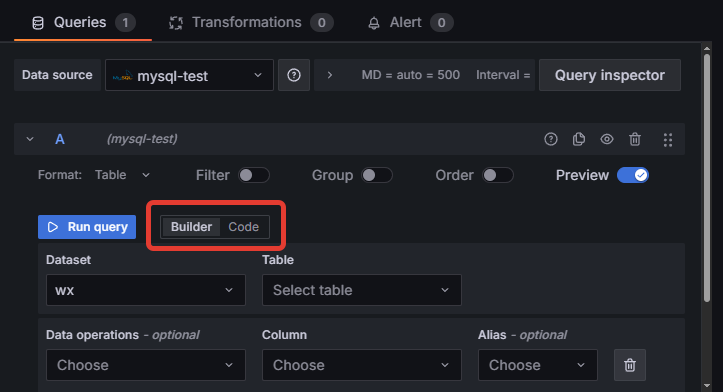
Task: Click the "Interval =" text
Action: click(x=503, y=75)
